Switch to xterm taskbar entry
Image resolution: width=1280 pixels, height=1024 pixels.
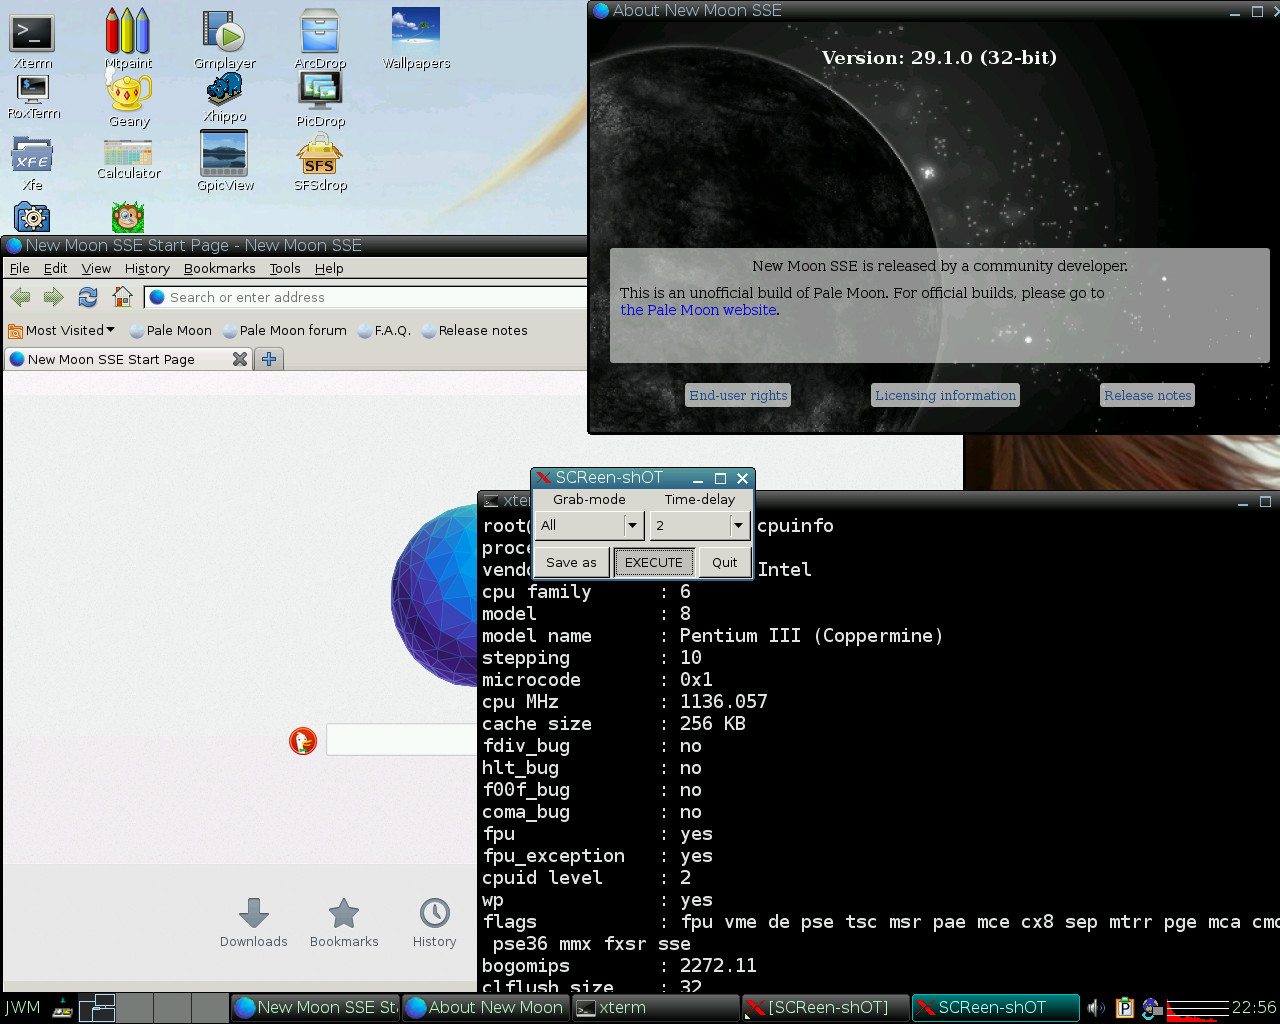pyautogui.click(x=656, y=1007)
